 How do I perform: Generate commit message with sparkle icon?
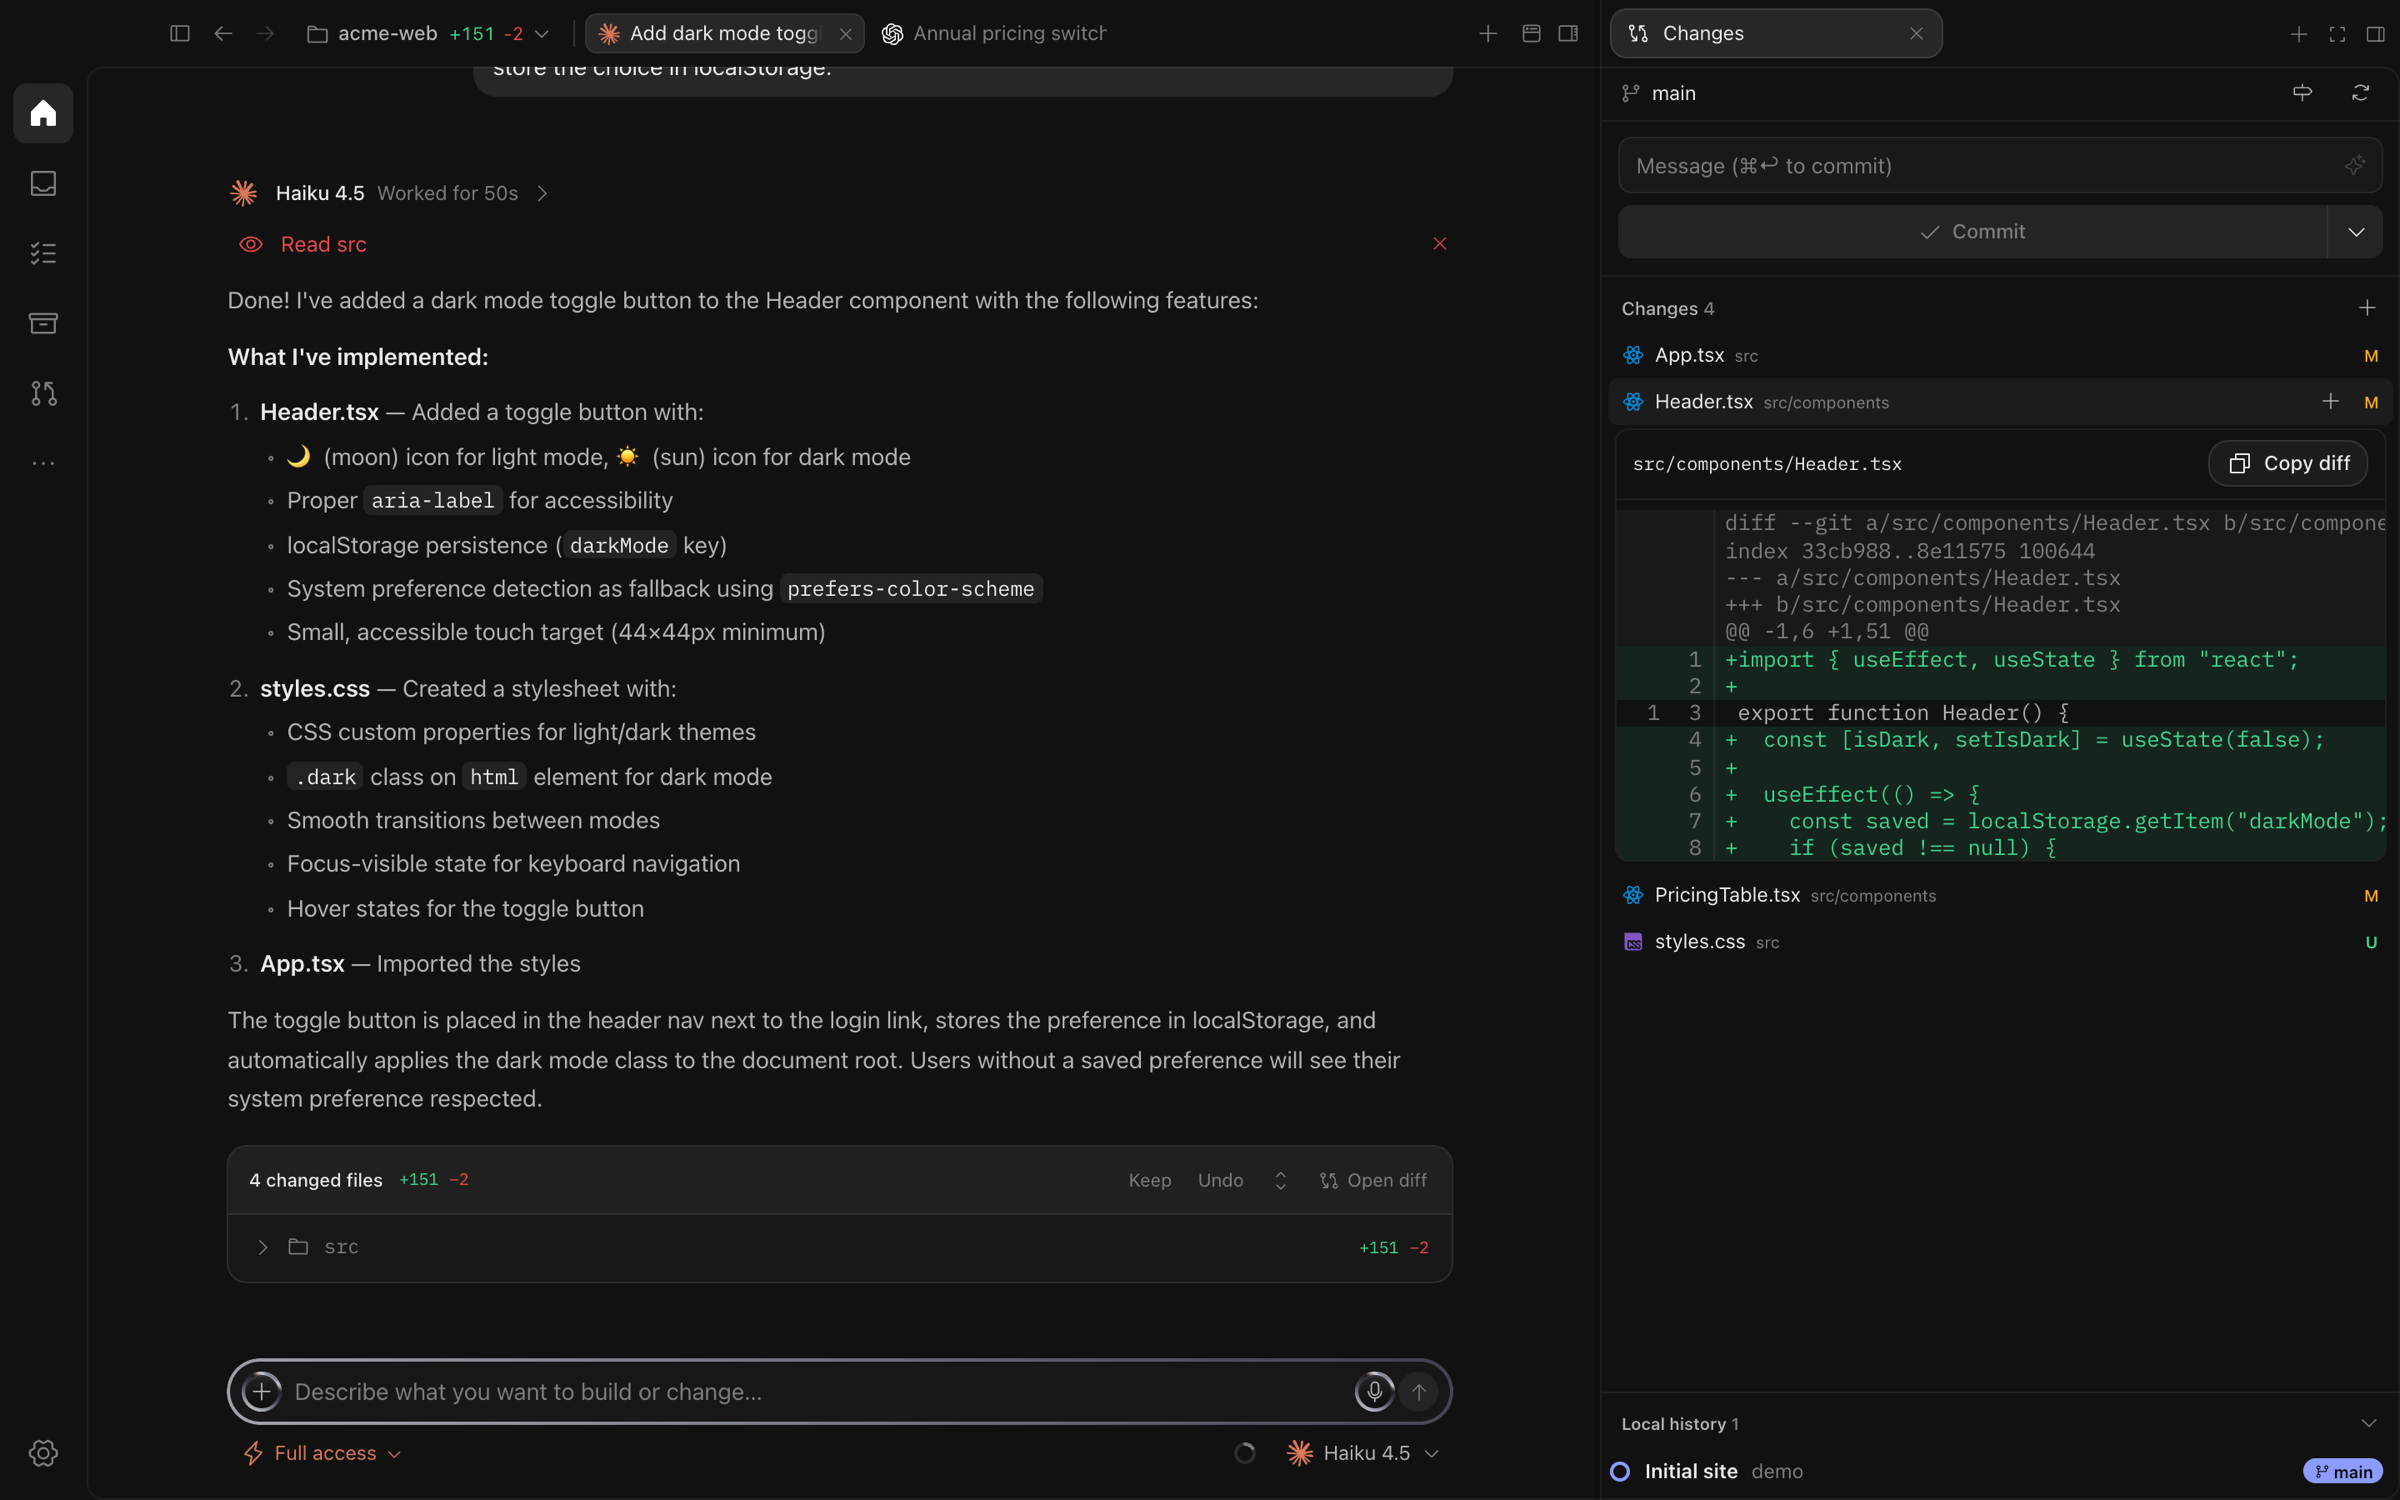coord(2355,165)
